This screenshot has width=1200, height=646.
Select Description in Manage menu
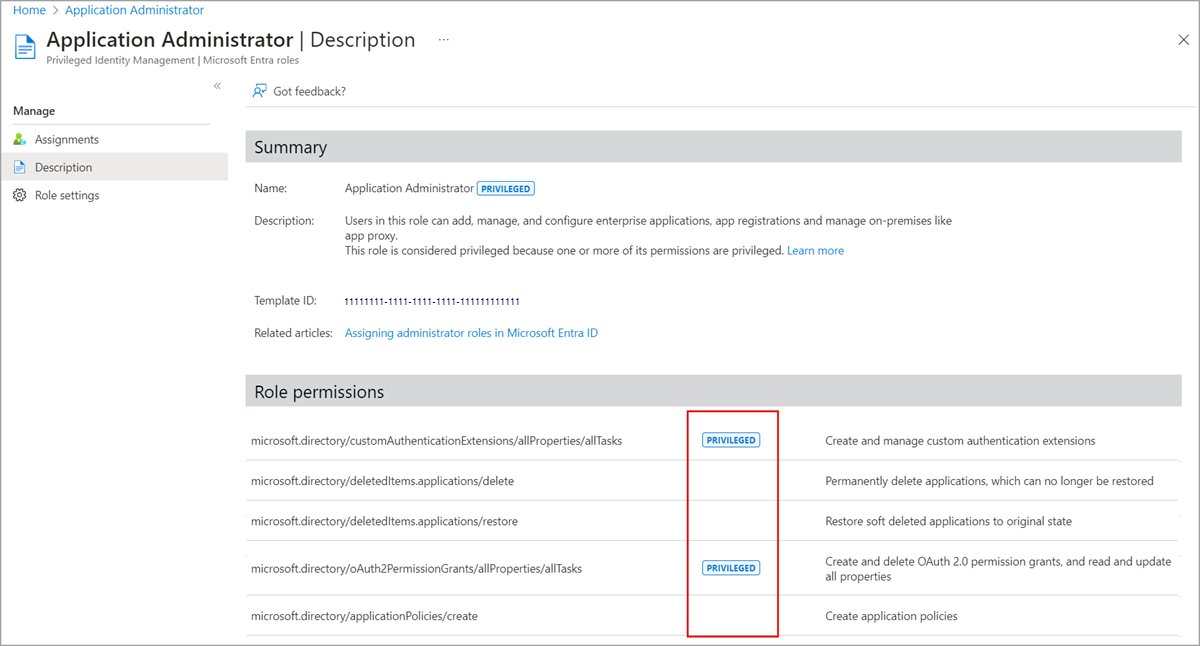pyautogui.click(x=63, y=167)
